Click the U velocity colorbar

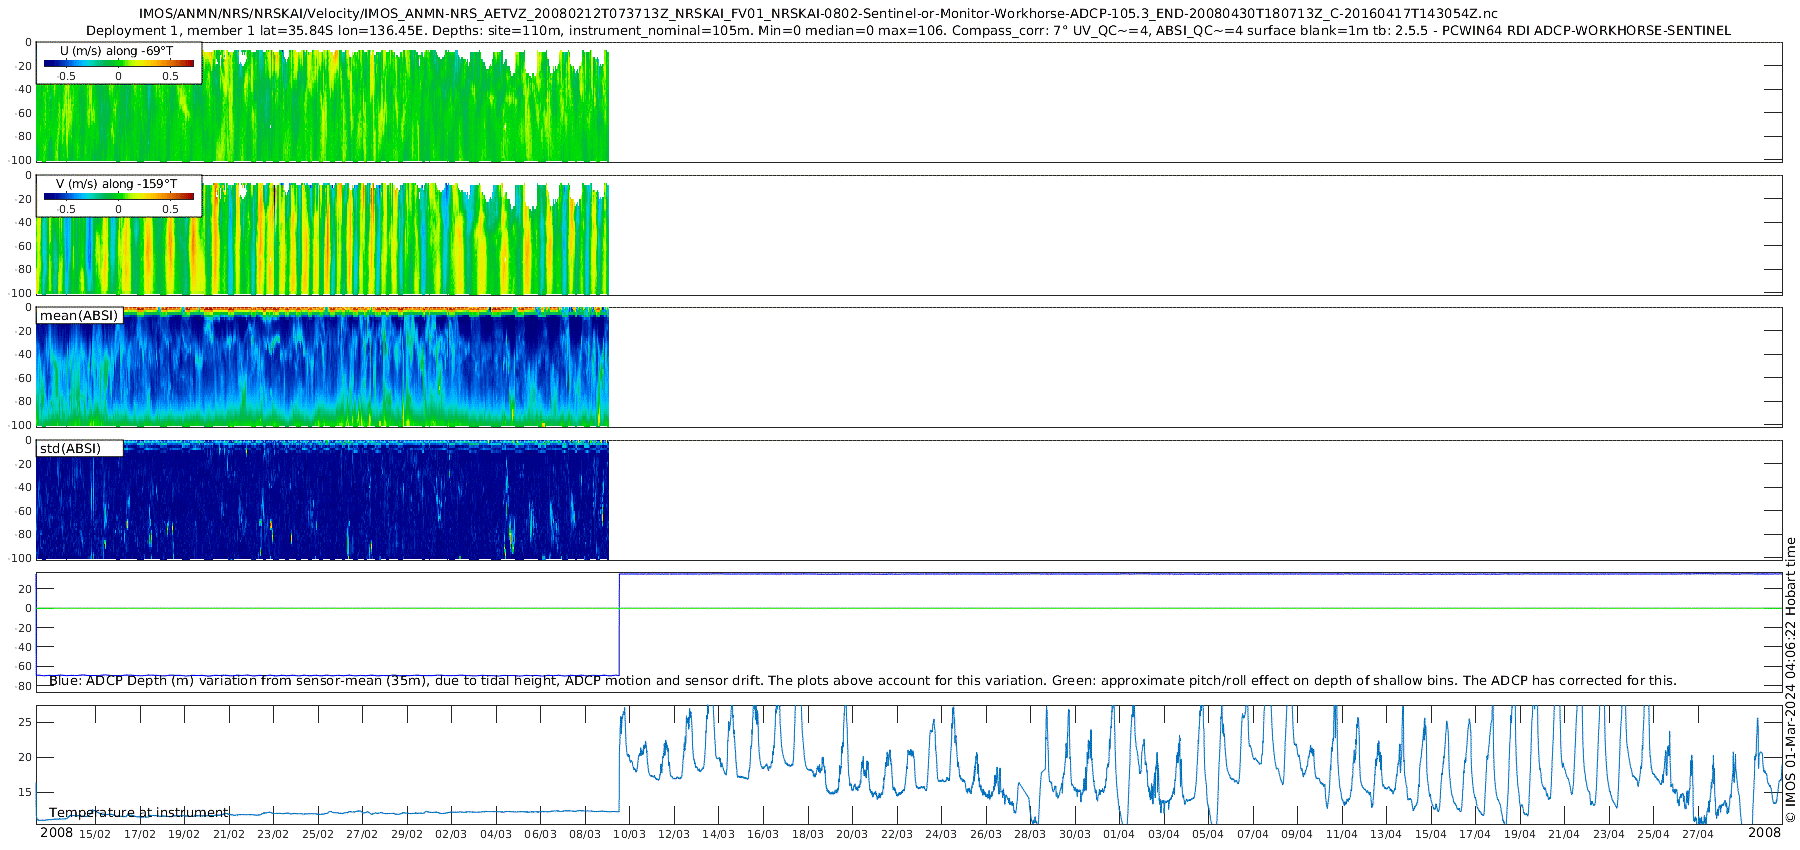(x=119, y=64)
